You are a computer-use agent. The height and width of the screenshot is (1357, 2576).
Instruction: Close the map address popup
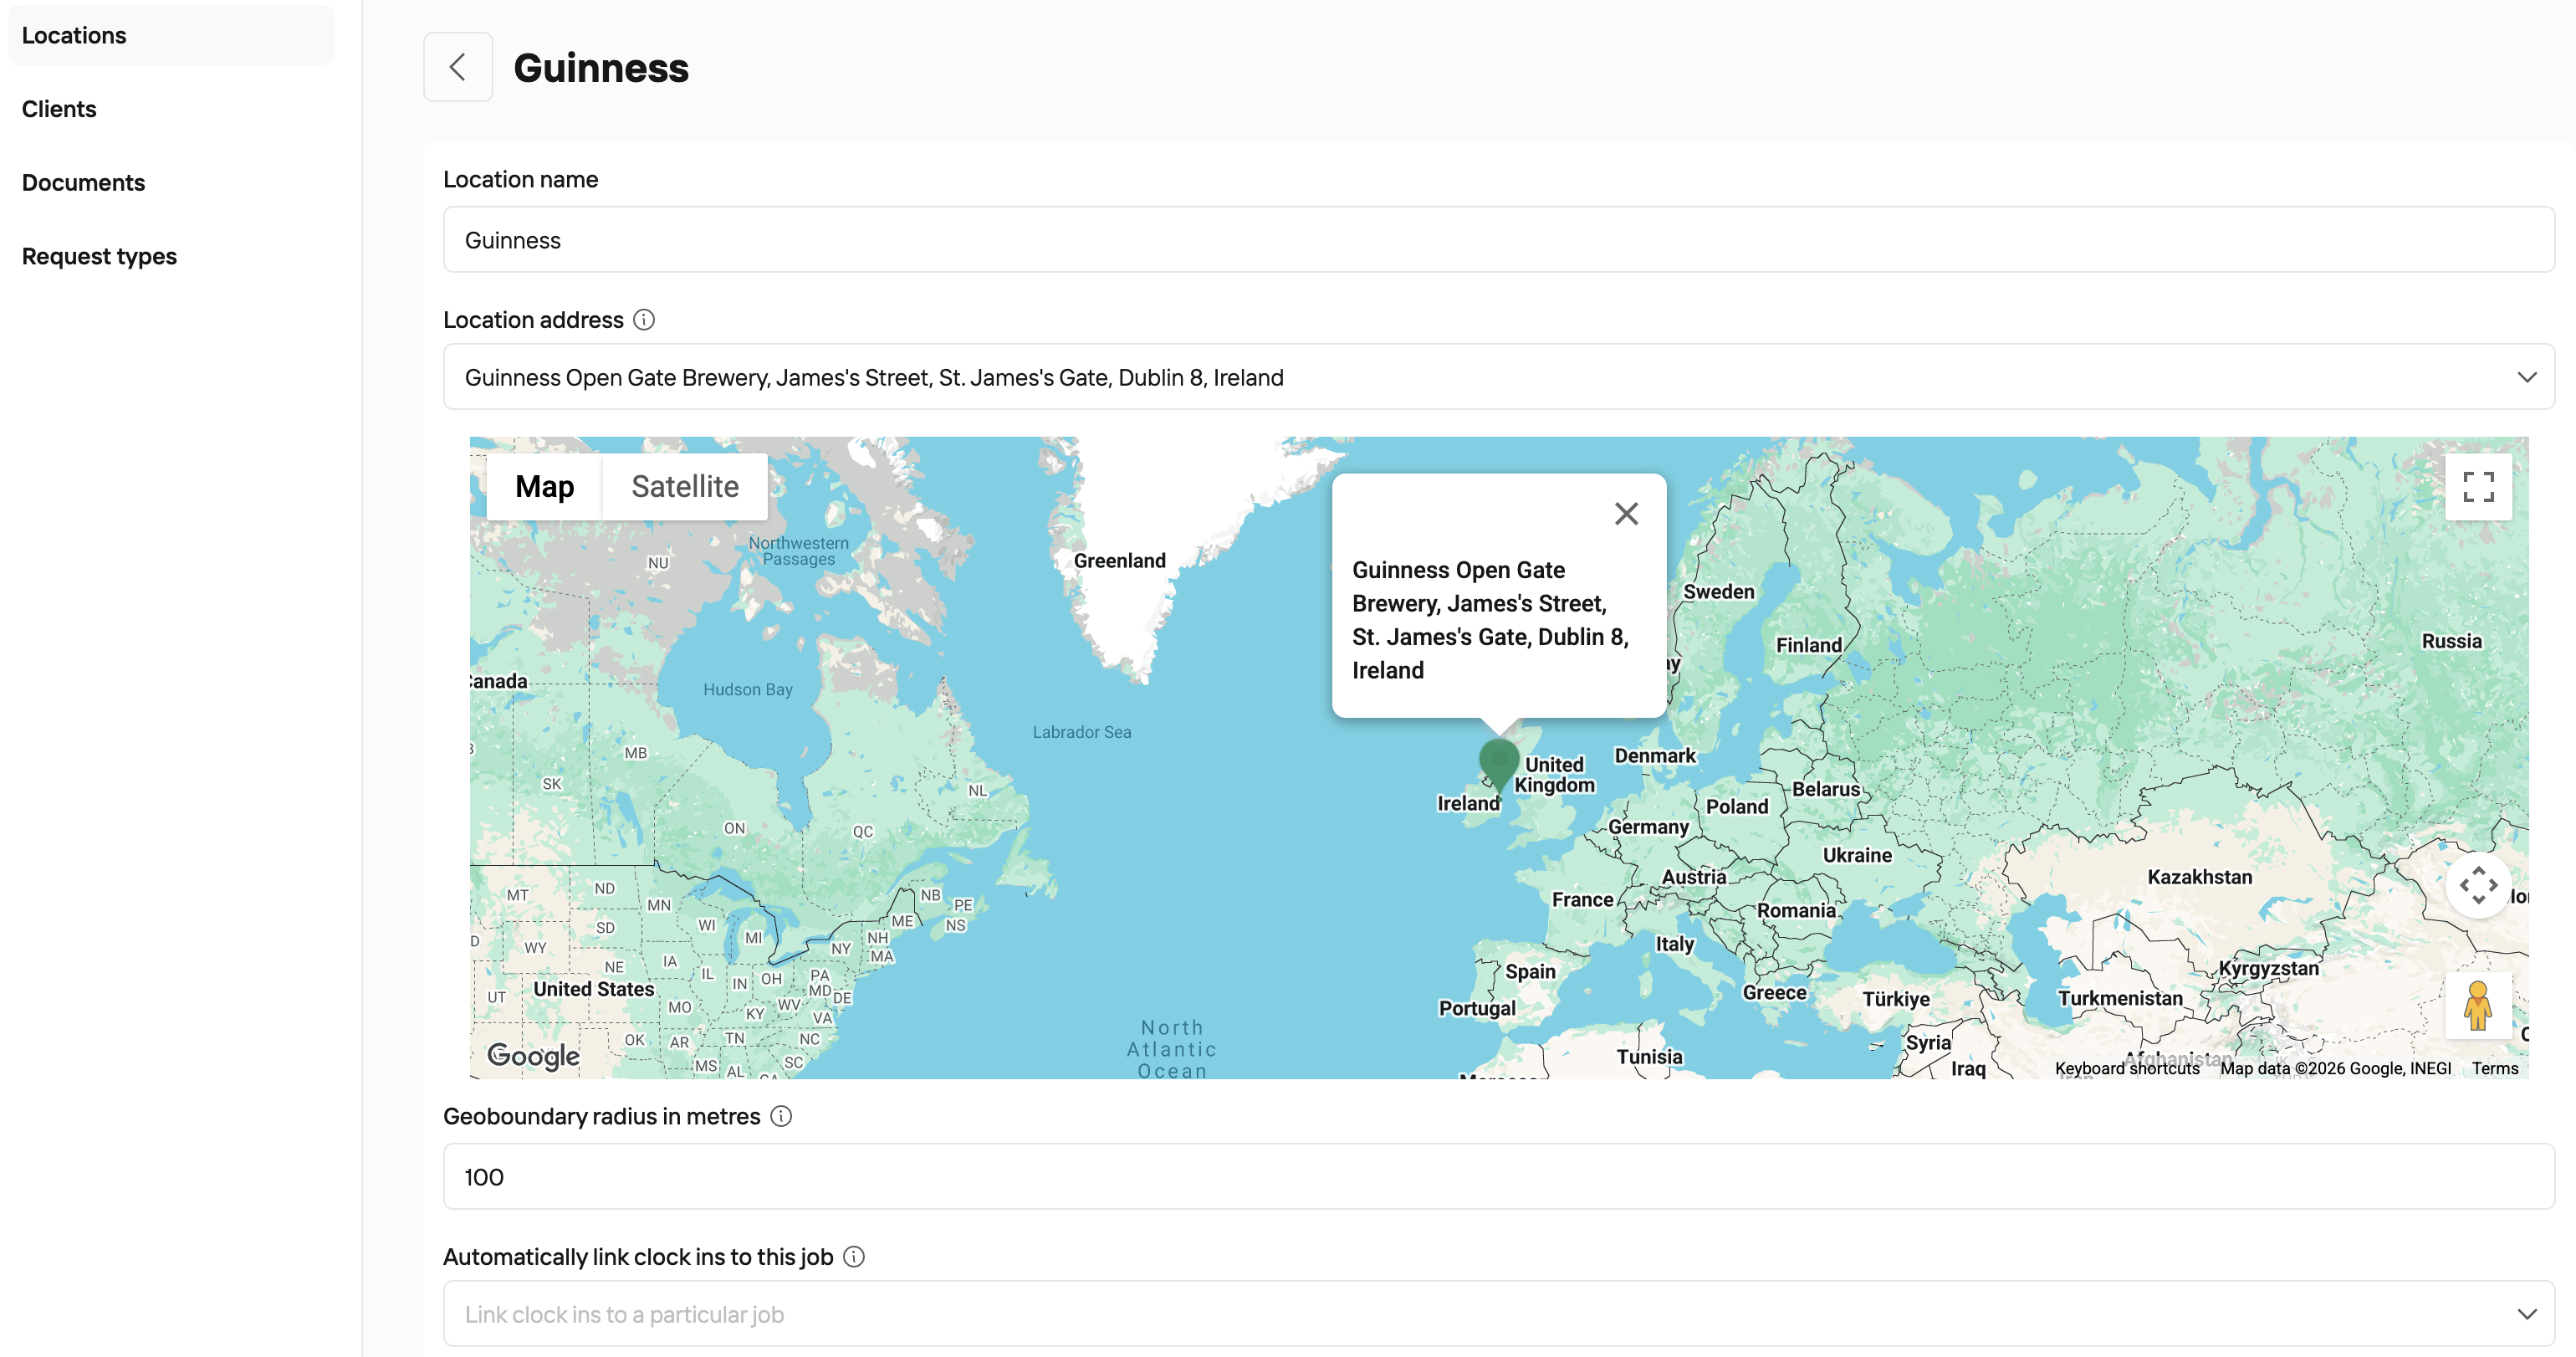pyautogui.click(x=1626, y=514)
